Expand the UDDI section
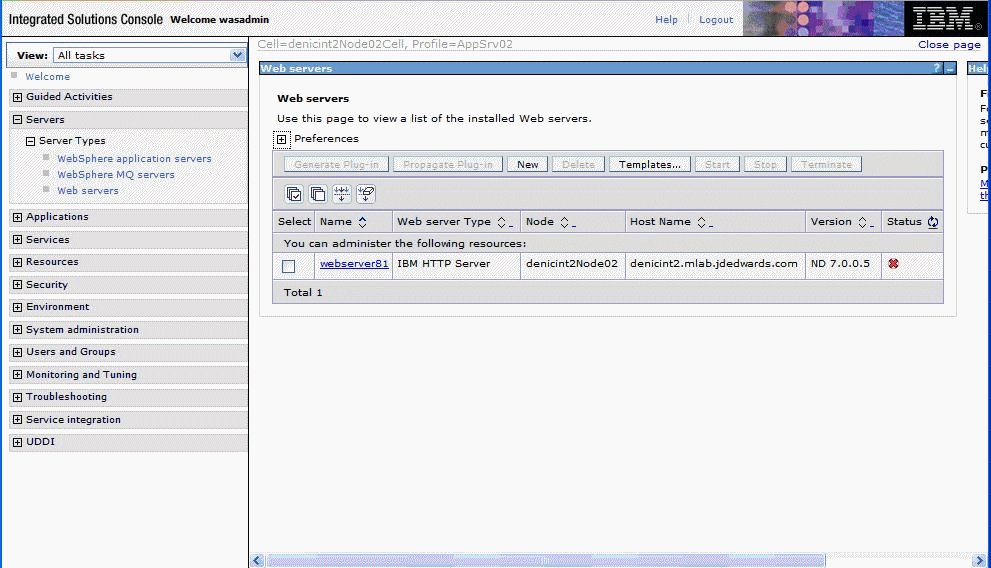Viewport: 991px width, 568px height. pos(18,442)
